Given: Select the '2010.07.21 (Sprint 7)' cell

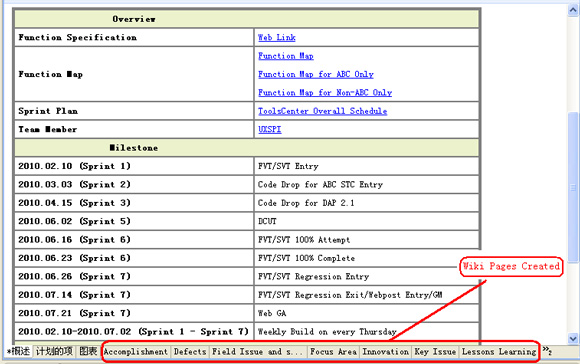Looking at the screenshot, I should [134, 313].
